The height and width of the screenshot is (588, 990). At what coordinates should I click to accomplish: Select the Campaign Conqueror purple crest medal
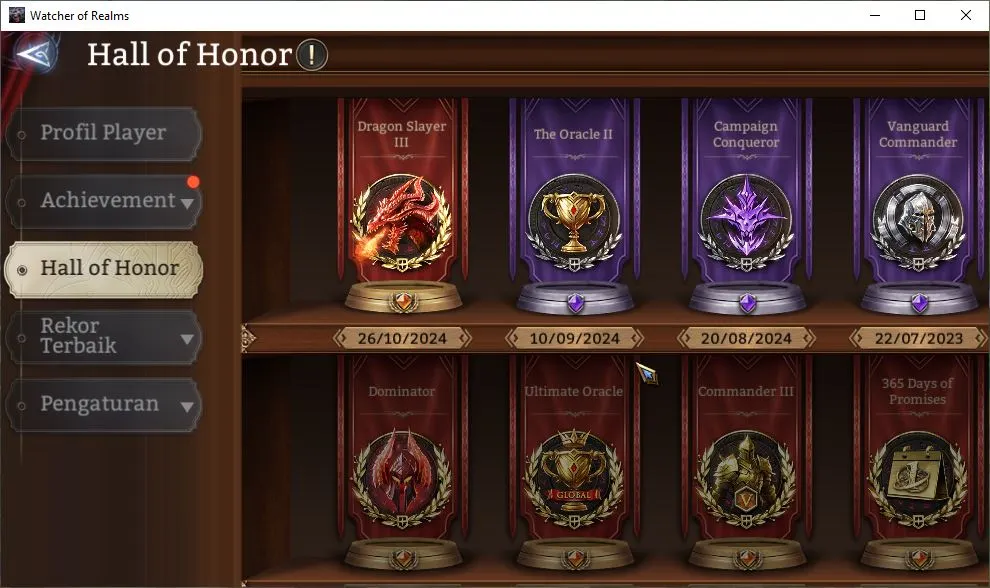746,223
